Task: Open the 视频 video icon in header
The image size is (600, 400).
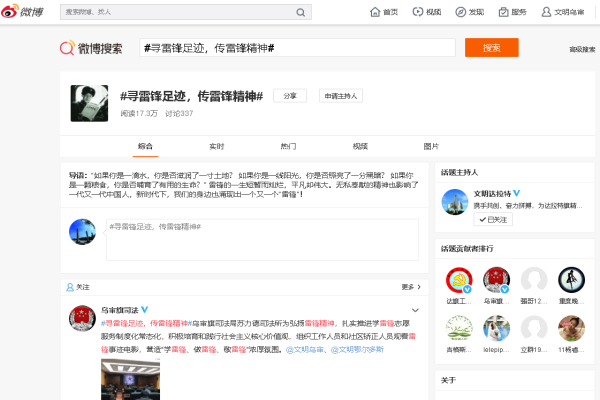Action: tap(417, 12)
